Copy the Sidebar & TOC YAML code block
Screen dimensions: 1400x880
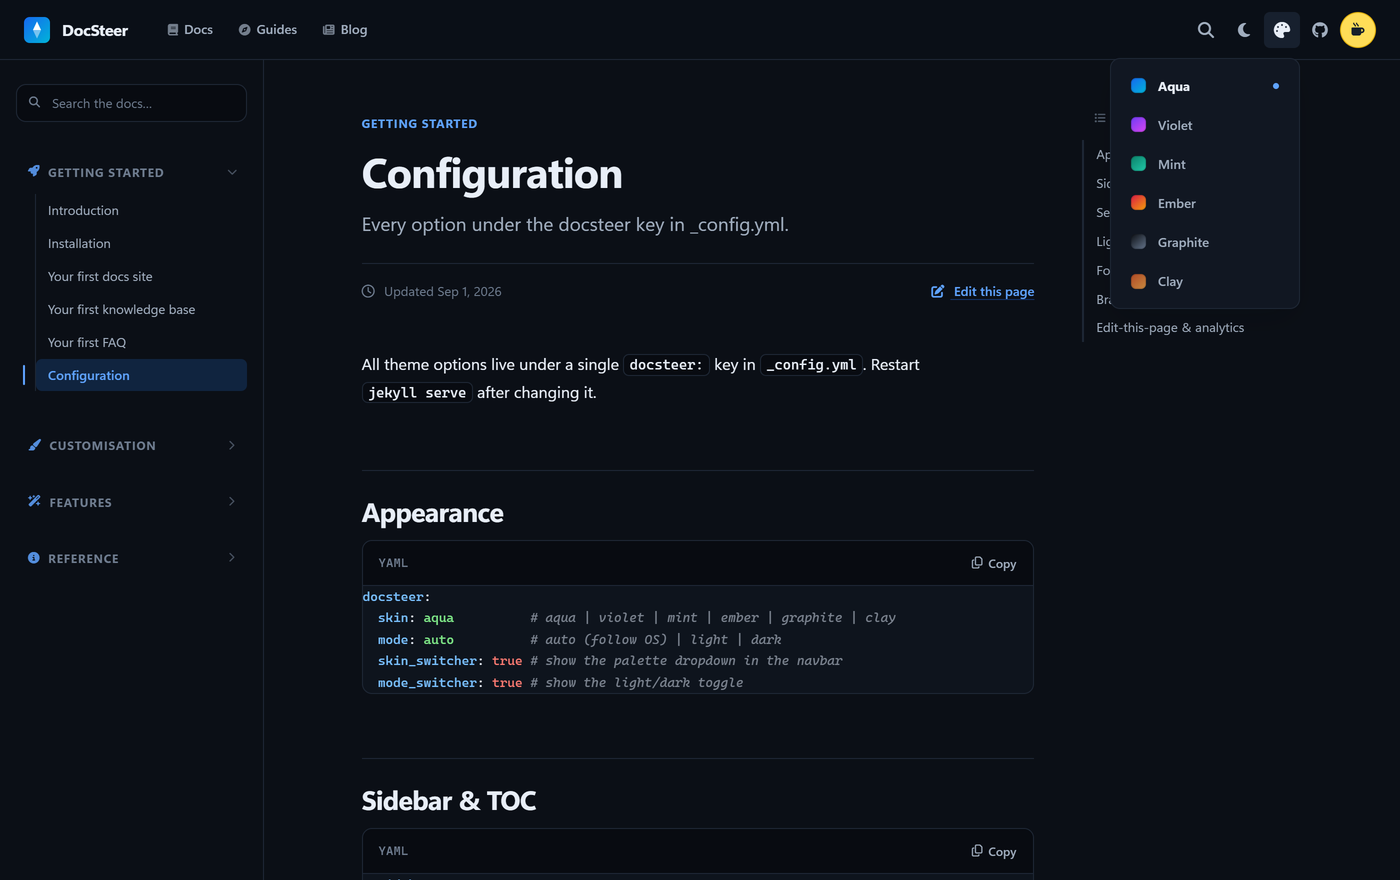tap(993, 851)
